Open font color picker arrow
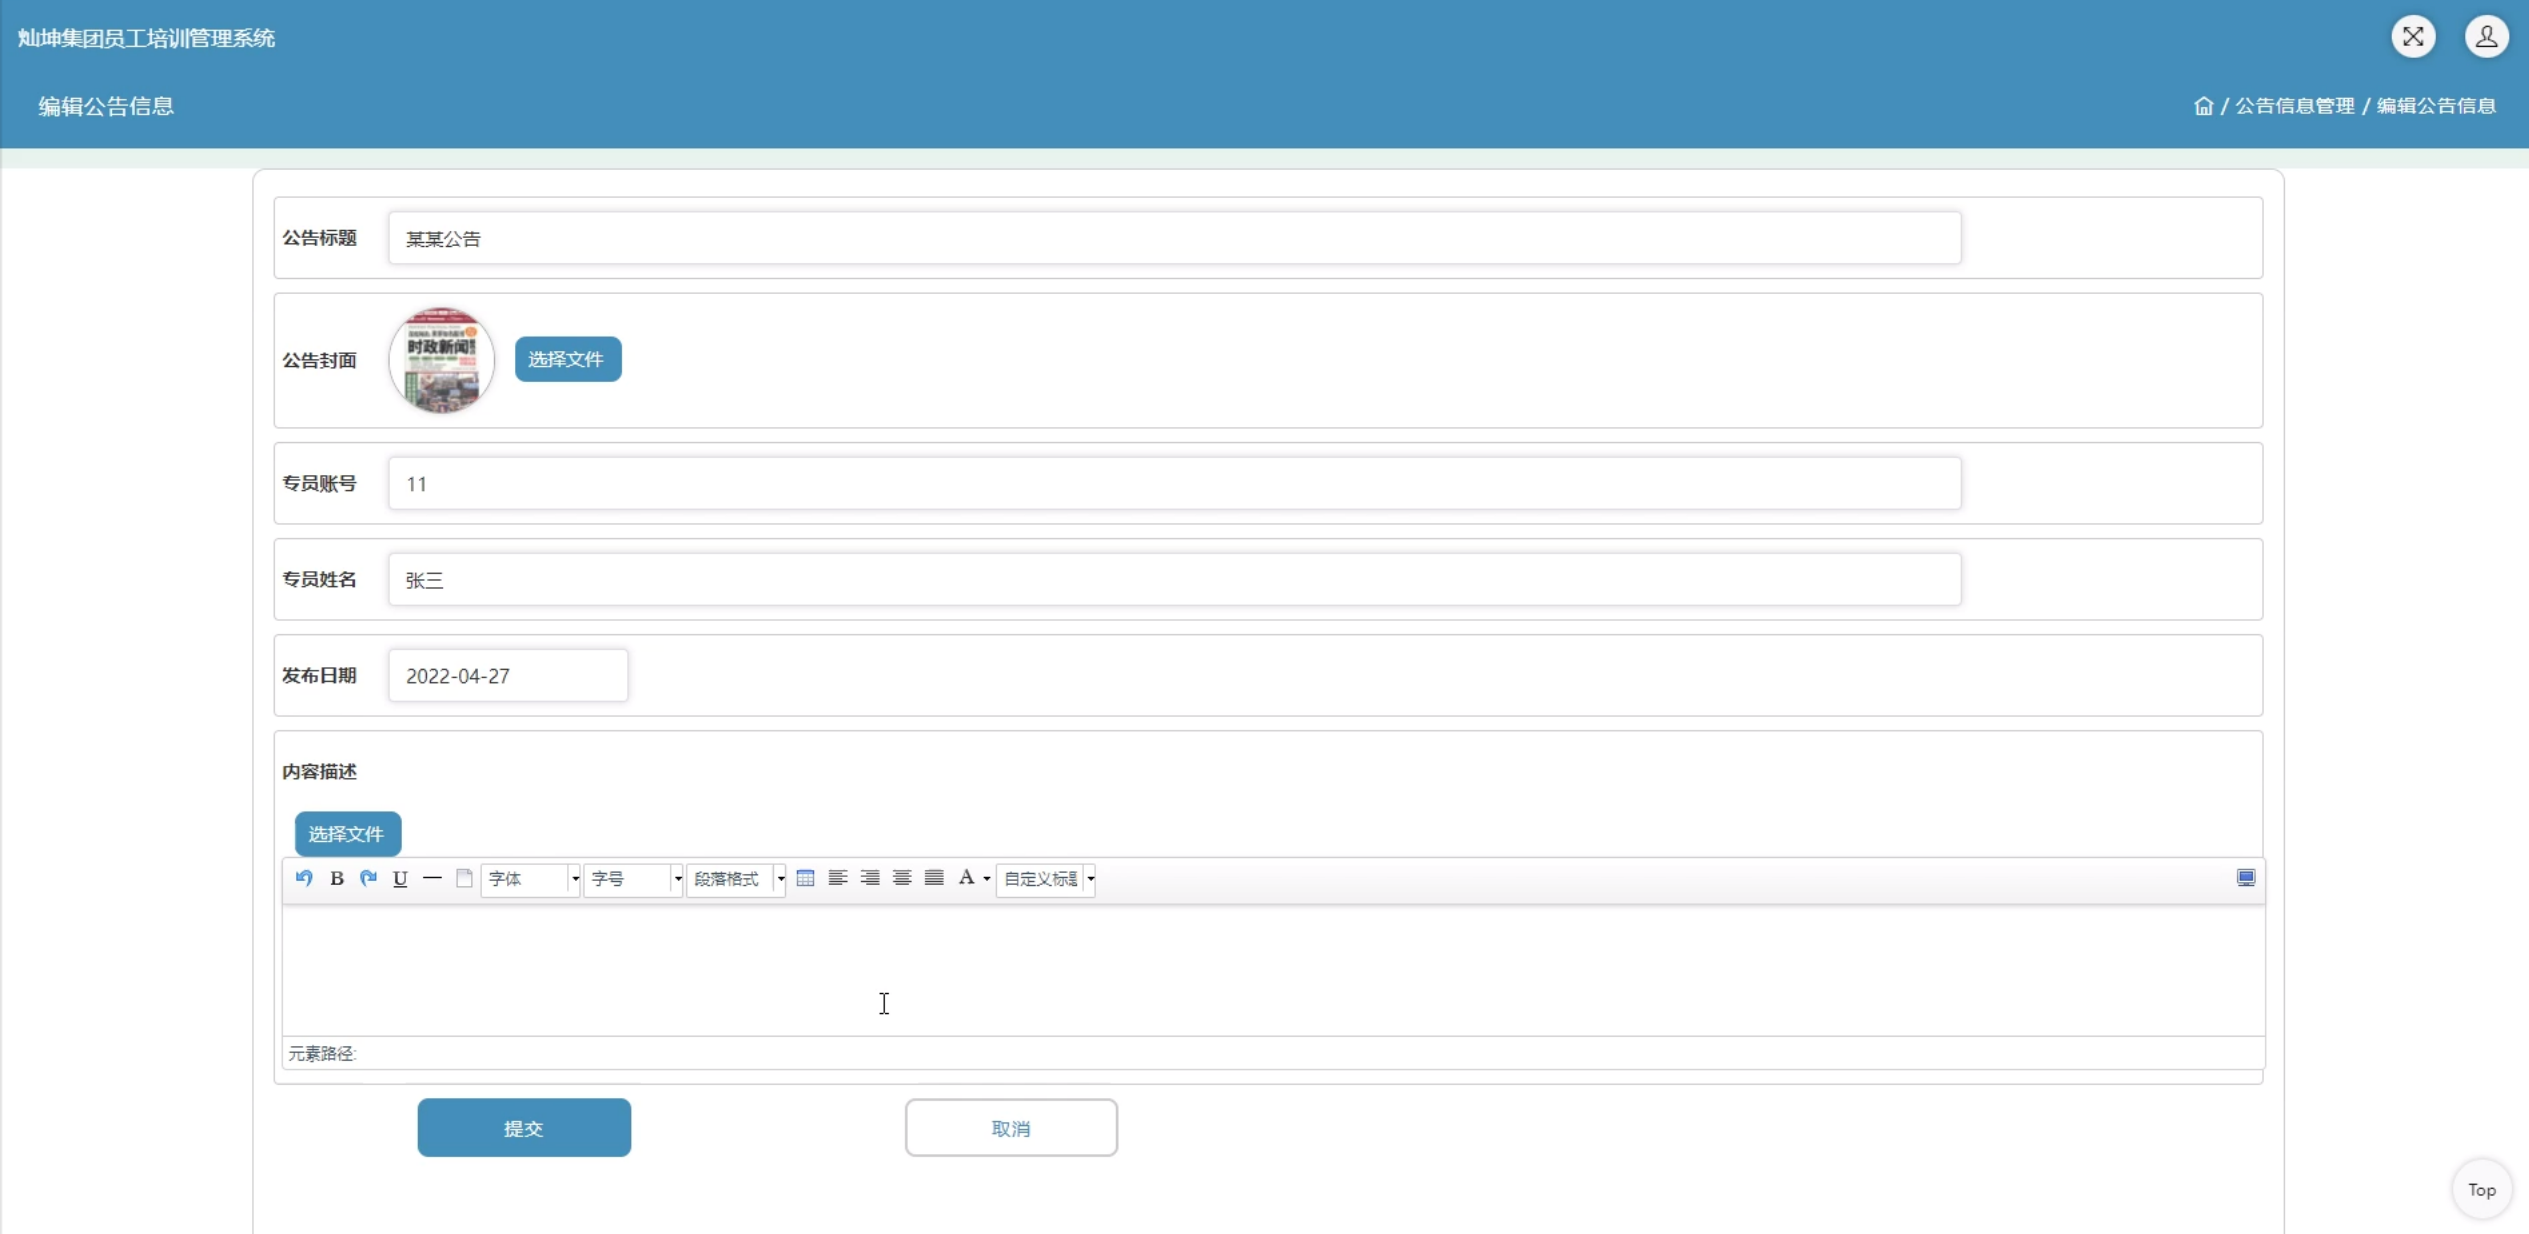This screenshot has width=2529, height=1234. click(x=987, y=879)
